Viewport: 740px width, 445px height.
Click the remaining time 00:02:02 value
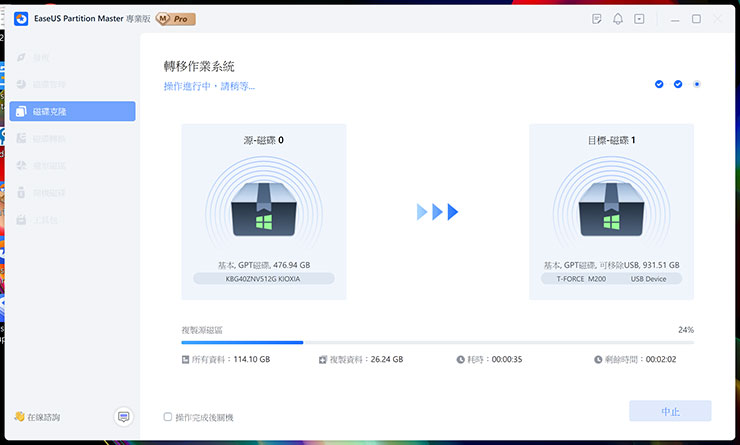[x=661, y=359]
